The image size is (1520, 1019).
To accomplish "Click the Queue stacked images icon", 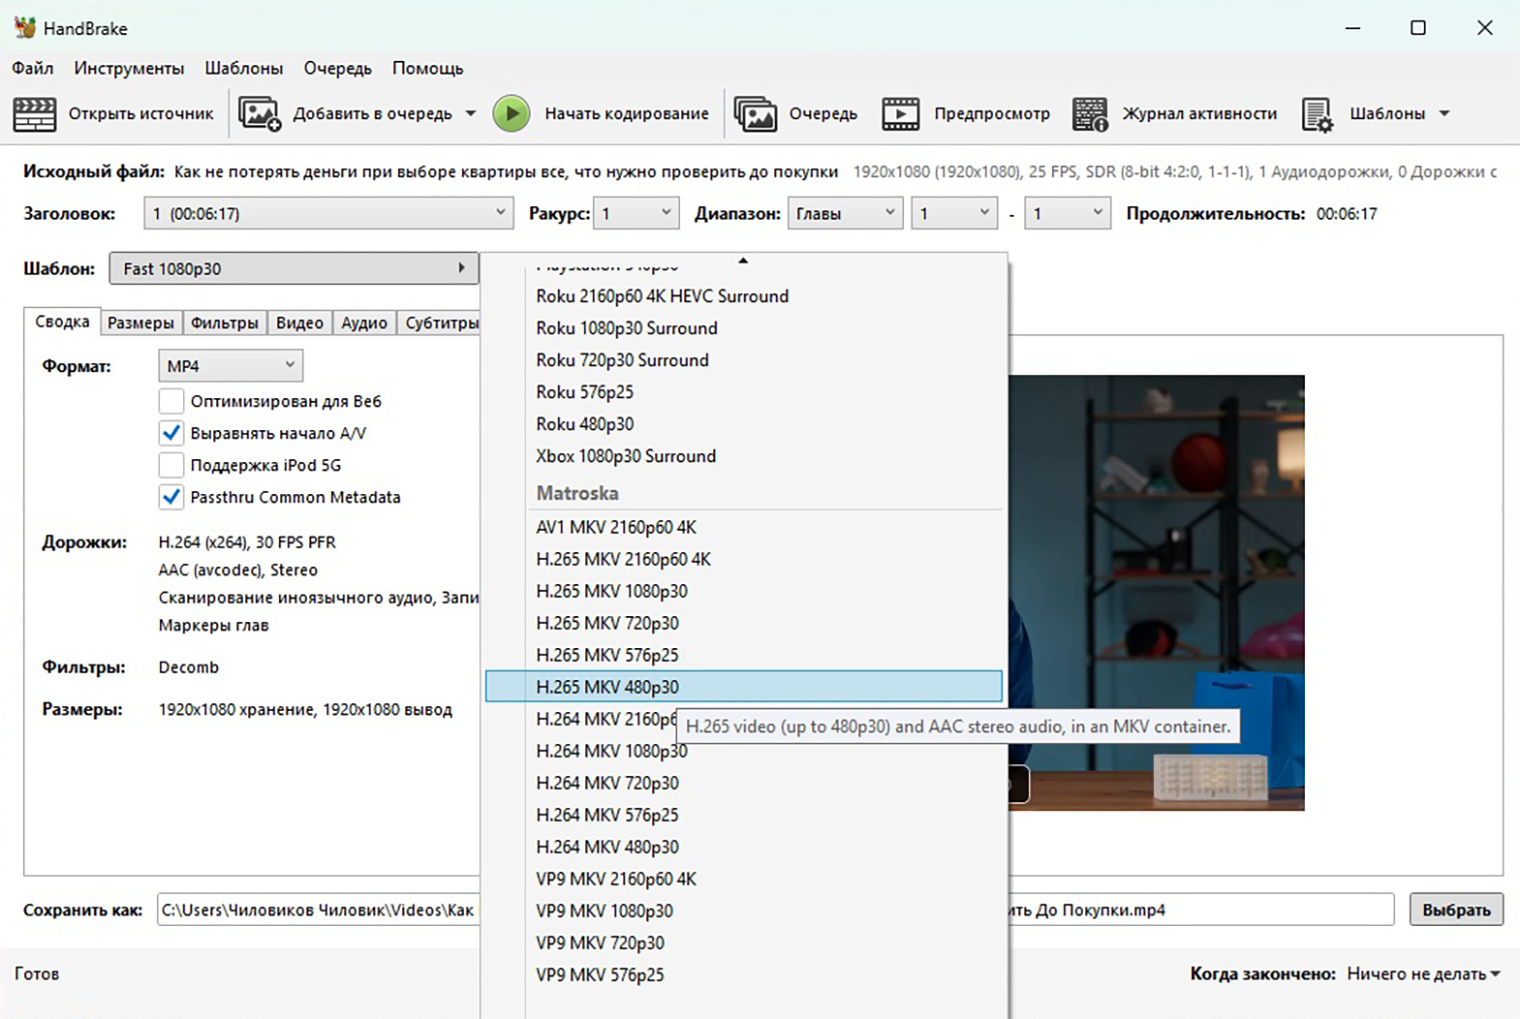I will (x=755, y=114).
